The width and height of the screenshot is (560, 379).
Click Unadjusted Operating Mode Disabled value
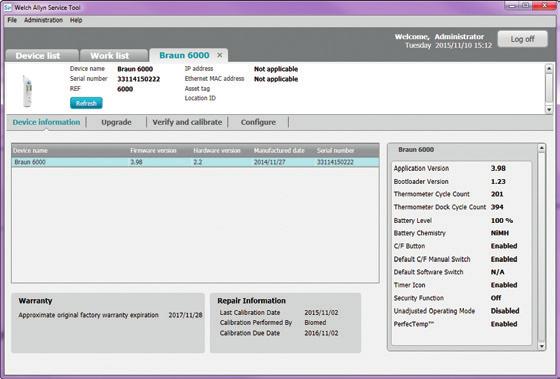pyautogui.click(x=505, y=311)
